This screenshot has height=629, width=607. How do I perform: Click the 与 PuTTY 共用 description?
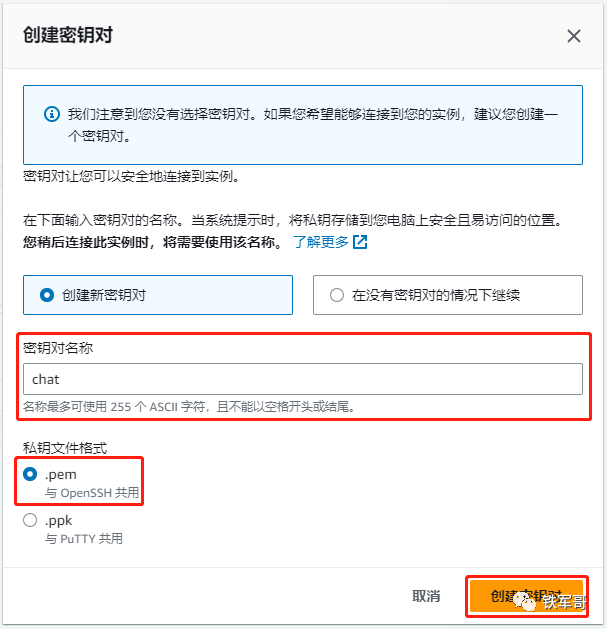[x=84, y=538]
